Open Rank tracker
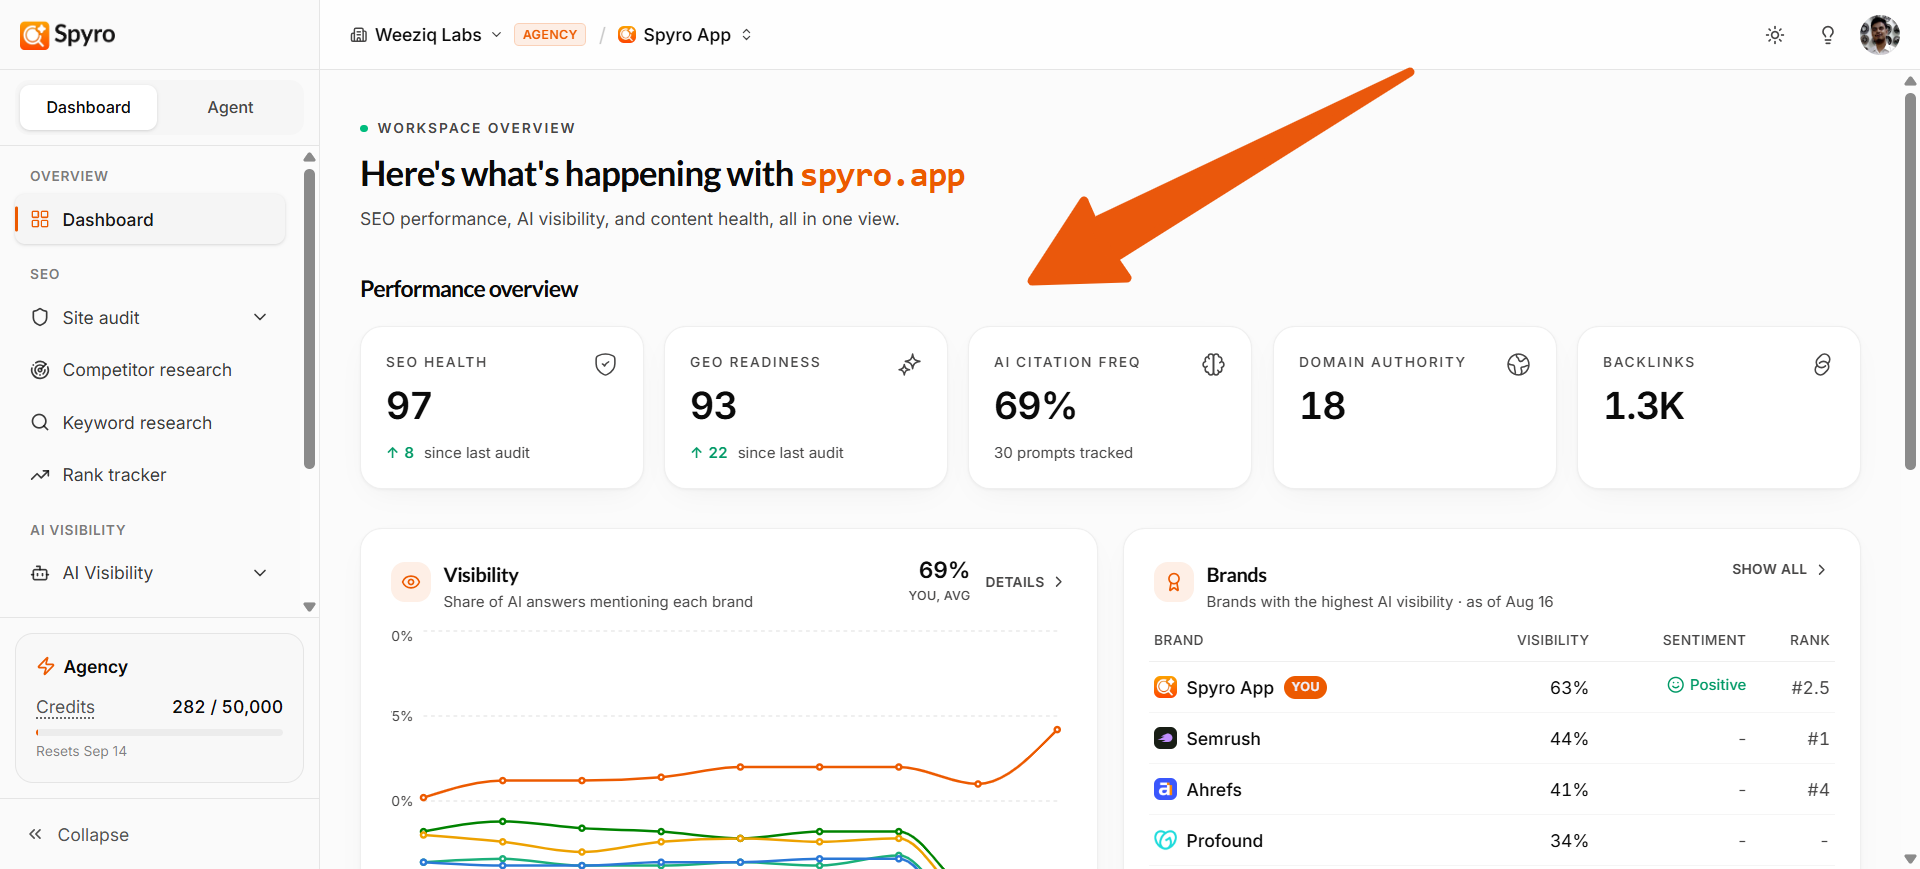Image resolution: width=1920 pixels, height=869 pixels. (150, 475)
